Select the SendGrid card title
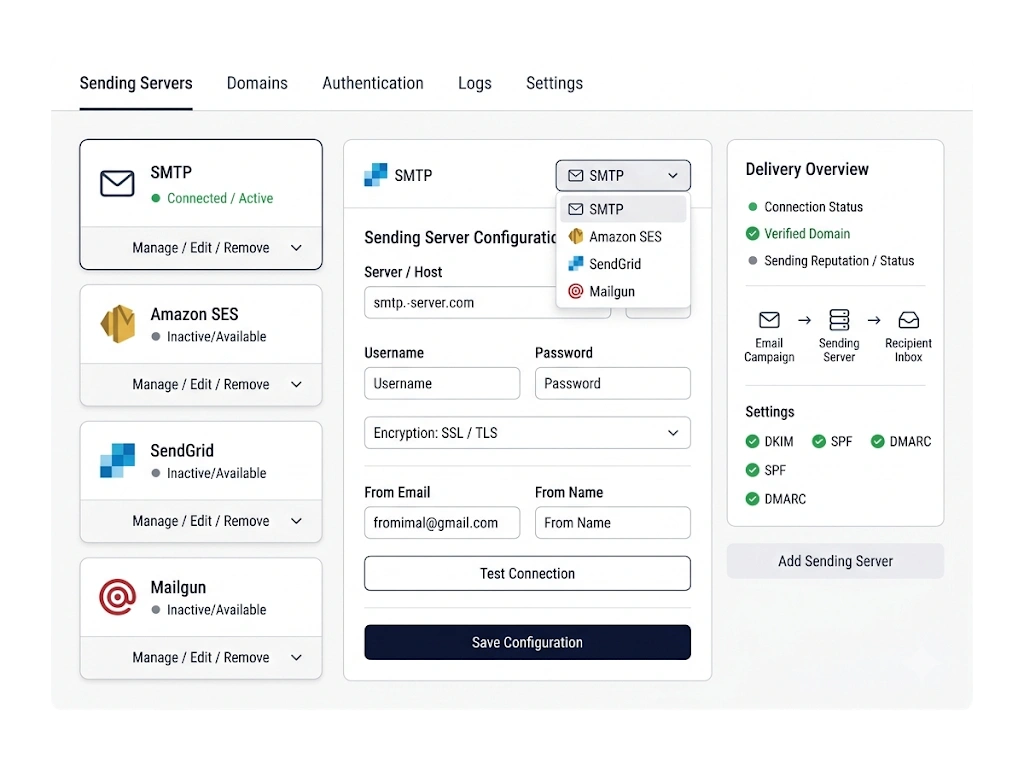The height and width of the screenshot is (765, 1024). (x=182, y=451)
